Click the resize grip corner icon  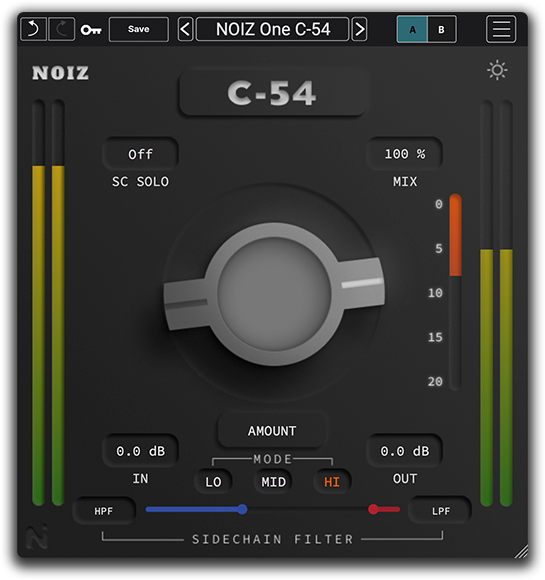tap(521, 551)
